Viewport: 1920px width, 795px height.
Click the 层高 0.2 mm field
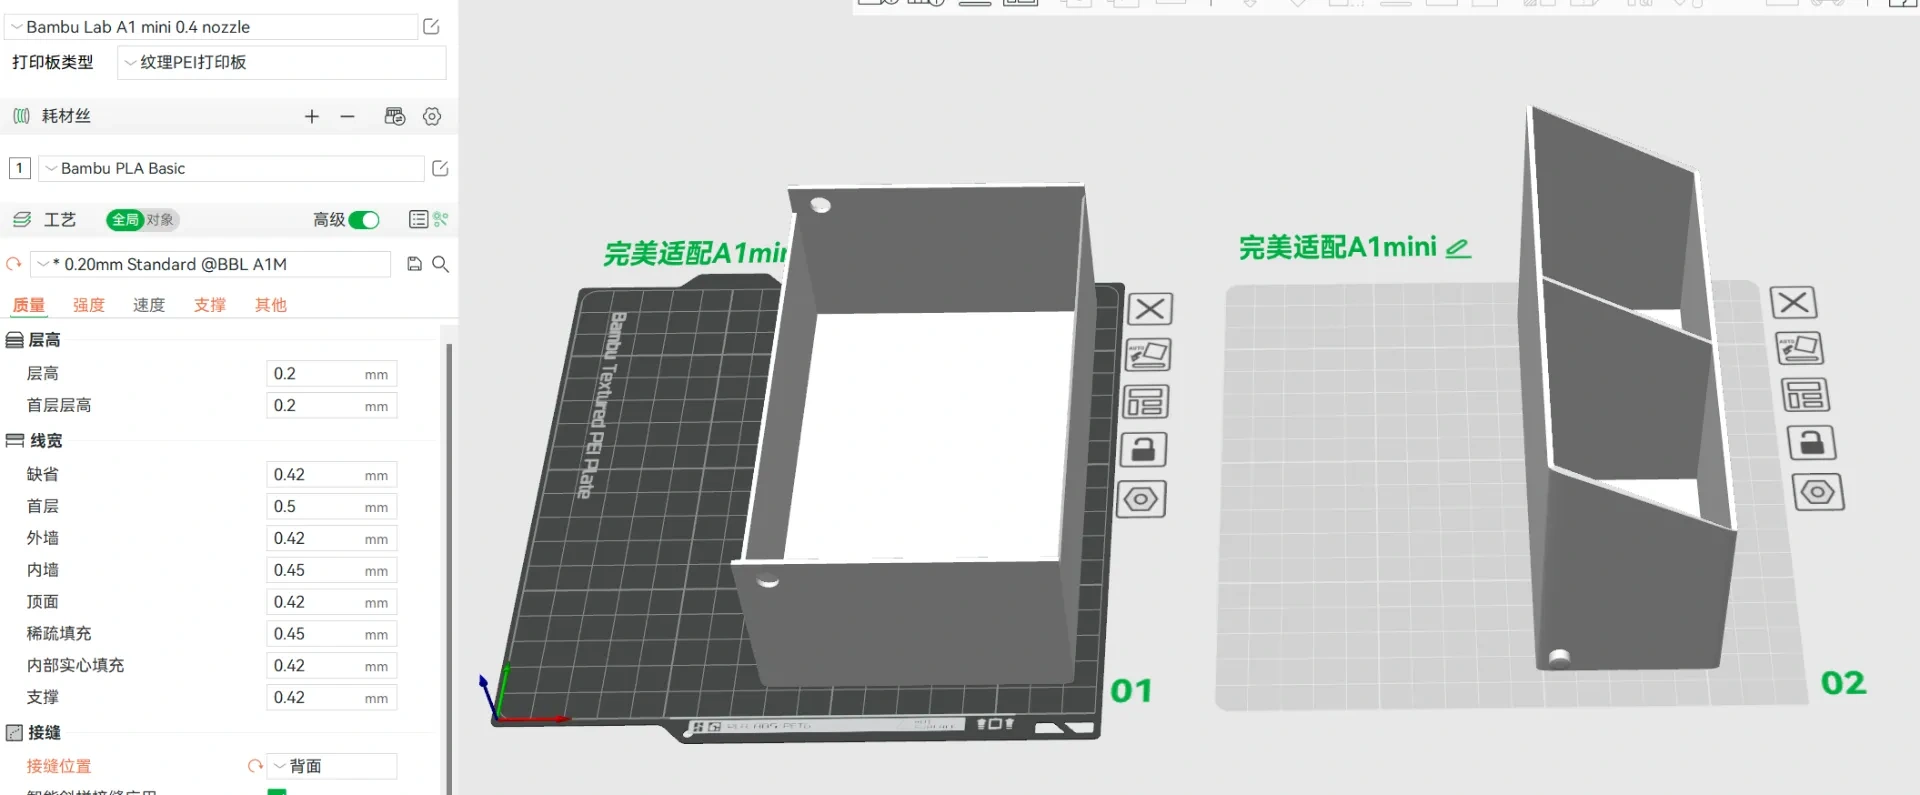pyautogui.click(x=332, y=374)
